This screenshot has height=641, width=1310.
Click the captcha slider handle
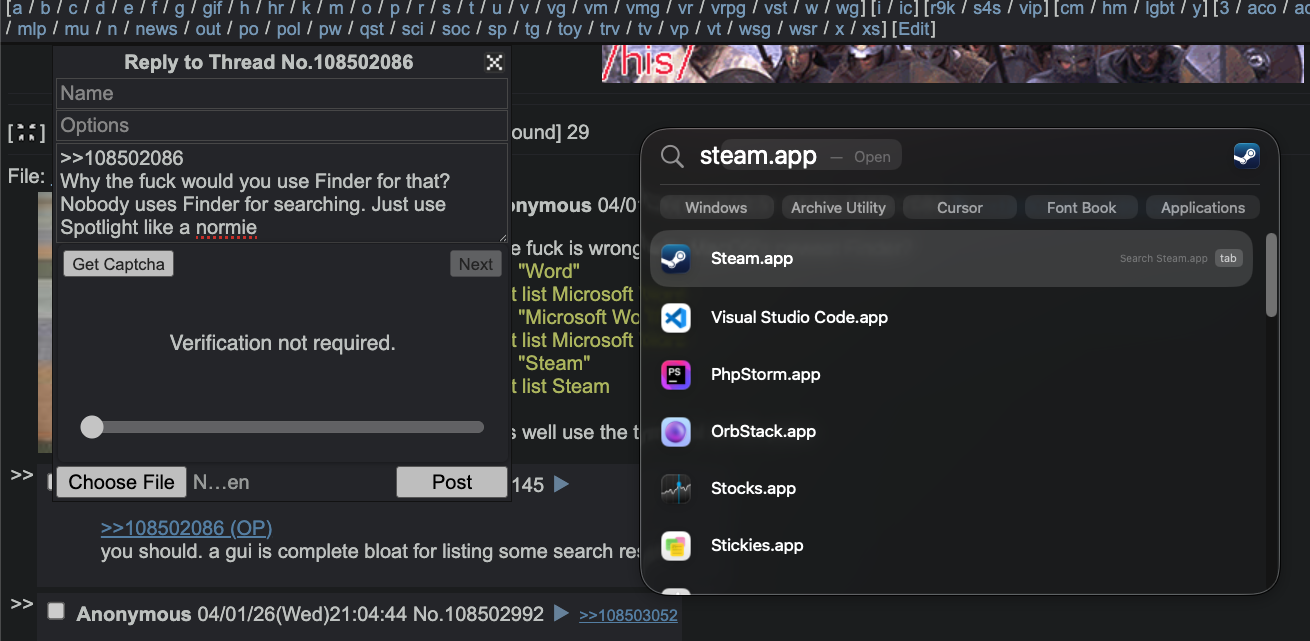click(x=92, y=427)
